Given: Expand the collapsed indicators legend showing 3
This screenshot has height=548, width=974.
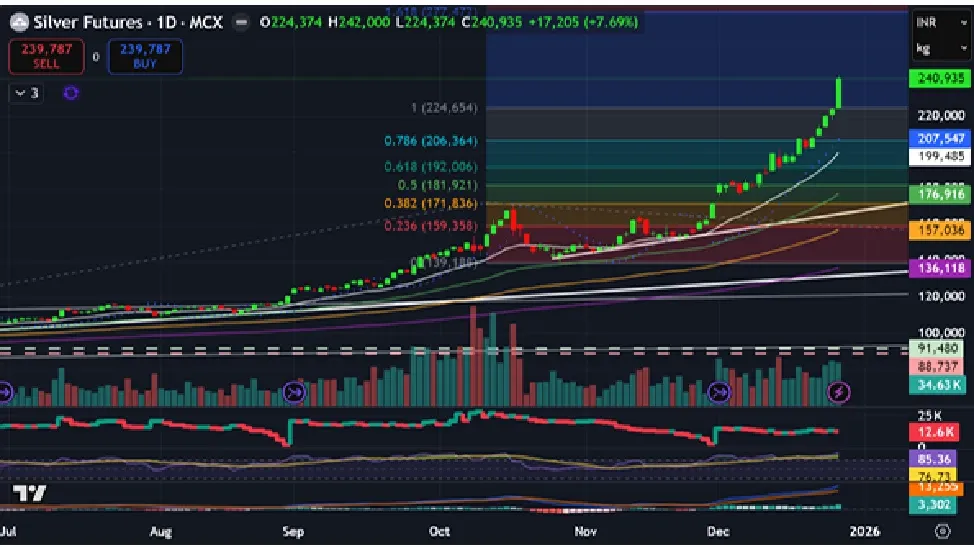Looking at the screenshot, I should 26,93.
